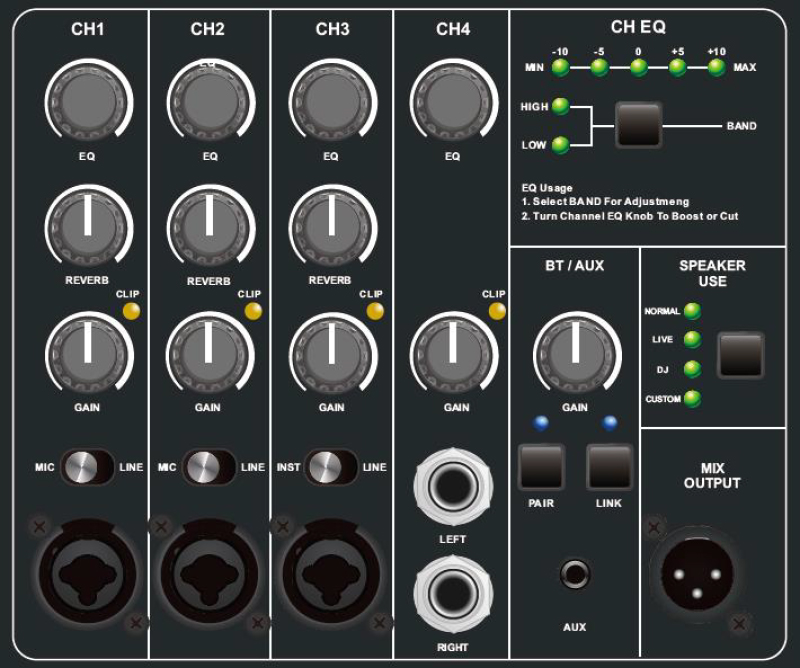This screenshot has width=800, height=668.
Task: Click the BT / AUX GAIN knob
Action: [577, 354]
